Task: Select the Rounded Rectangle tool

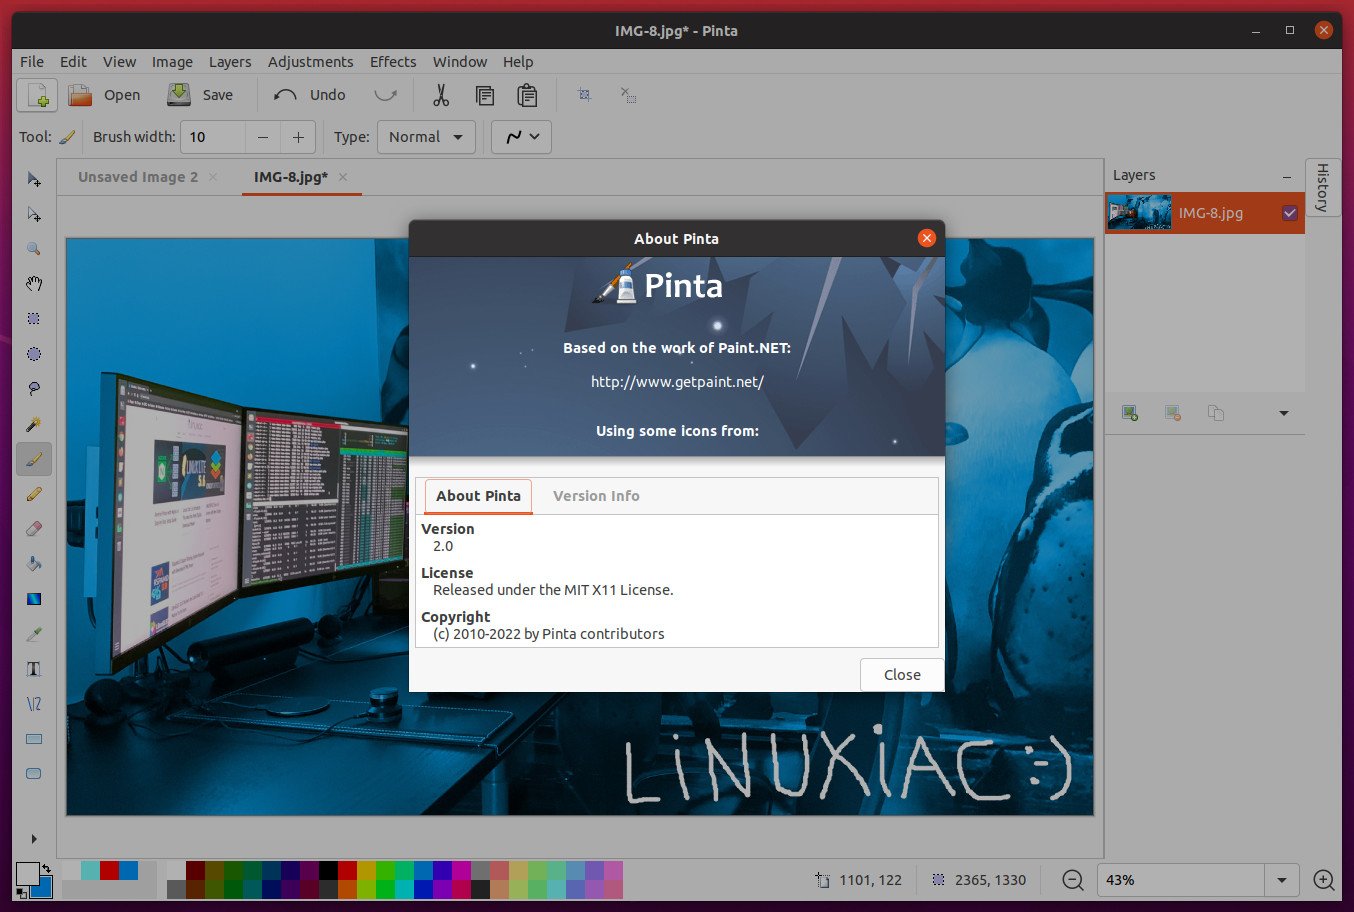Action: click(34, 774)
